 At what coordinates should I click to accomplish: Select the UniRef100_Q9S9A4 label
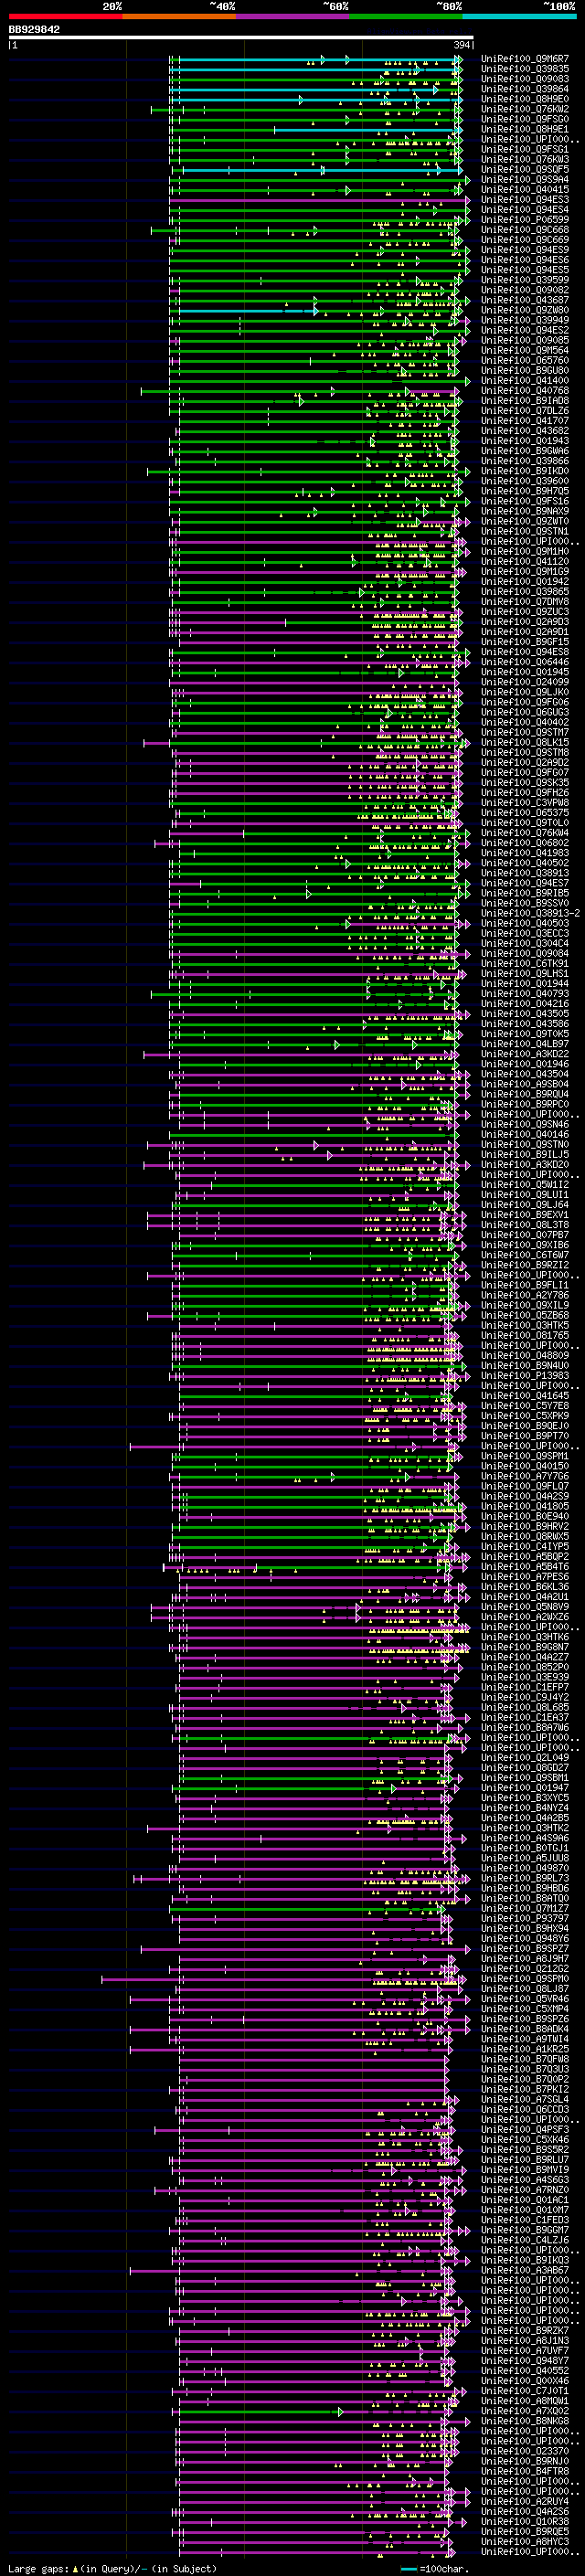[525, 180]
